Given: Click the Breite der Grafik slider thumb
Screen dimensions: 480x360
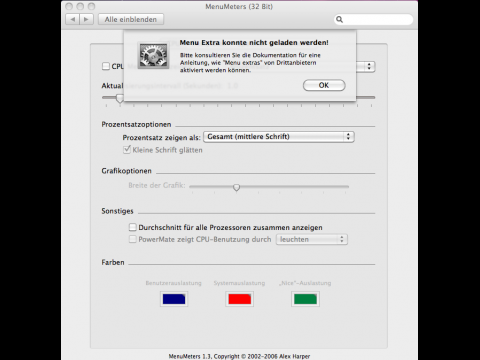Looking at the screenshot, I should pyautogui.click(x=236, y=188).
